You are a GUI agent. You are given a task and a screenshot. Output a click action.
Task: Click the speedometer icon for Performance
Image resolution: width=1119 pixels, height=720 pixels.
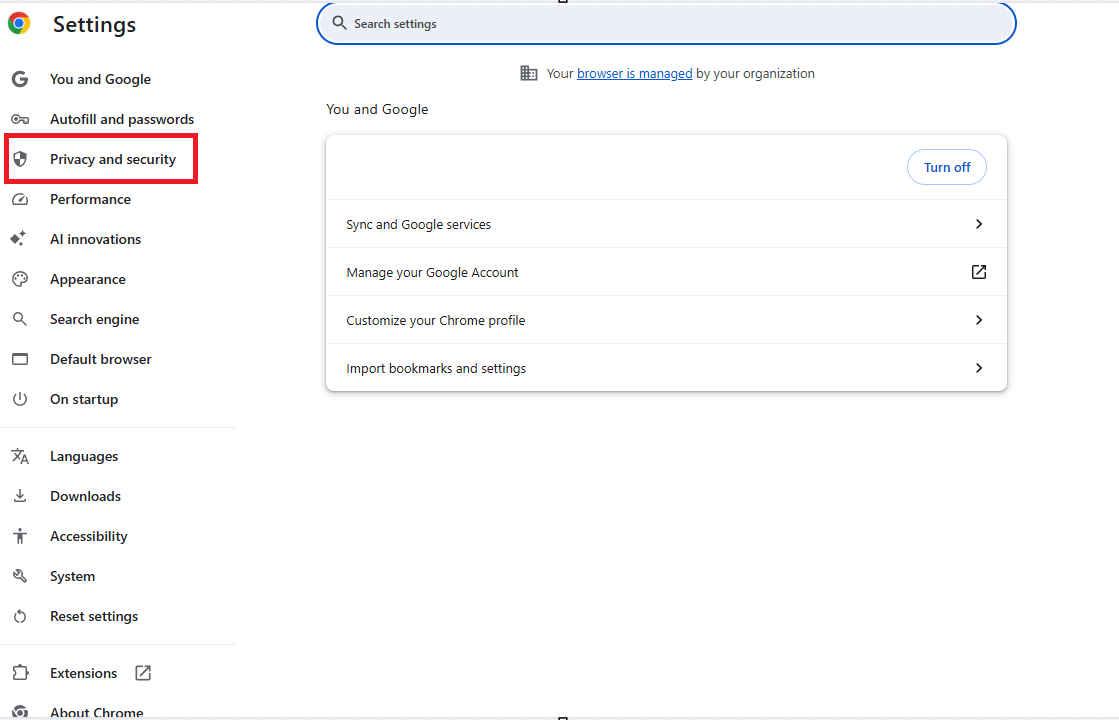tap(20, 199)
